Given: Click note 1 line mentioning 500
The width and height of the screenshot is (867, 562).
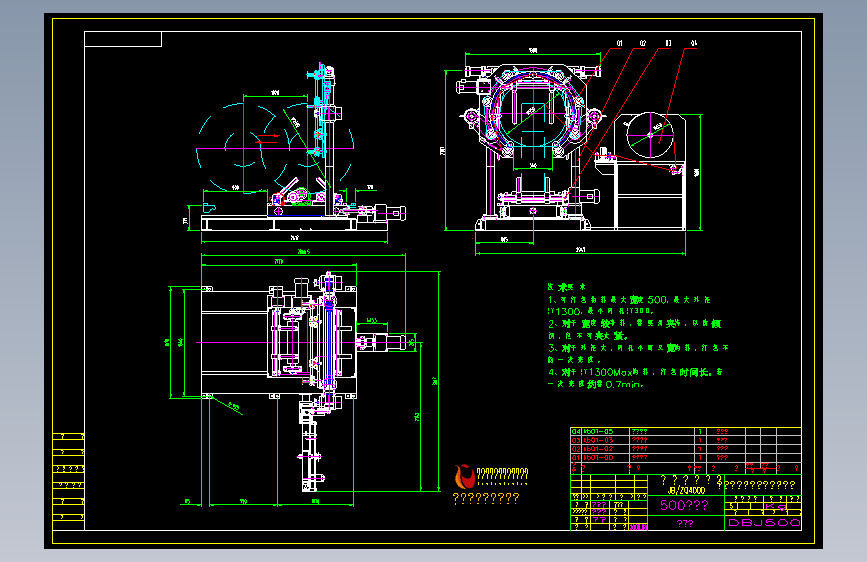Looking at the screenshot, I should [629, 300].
